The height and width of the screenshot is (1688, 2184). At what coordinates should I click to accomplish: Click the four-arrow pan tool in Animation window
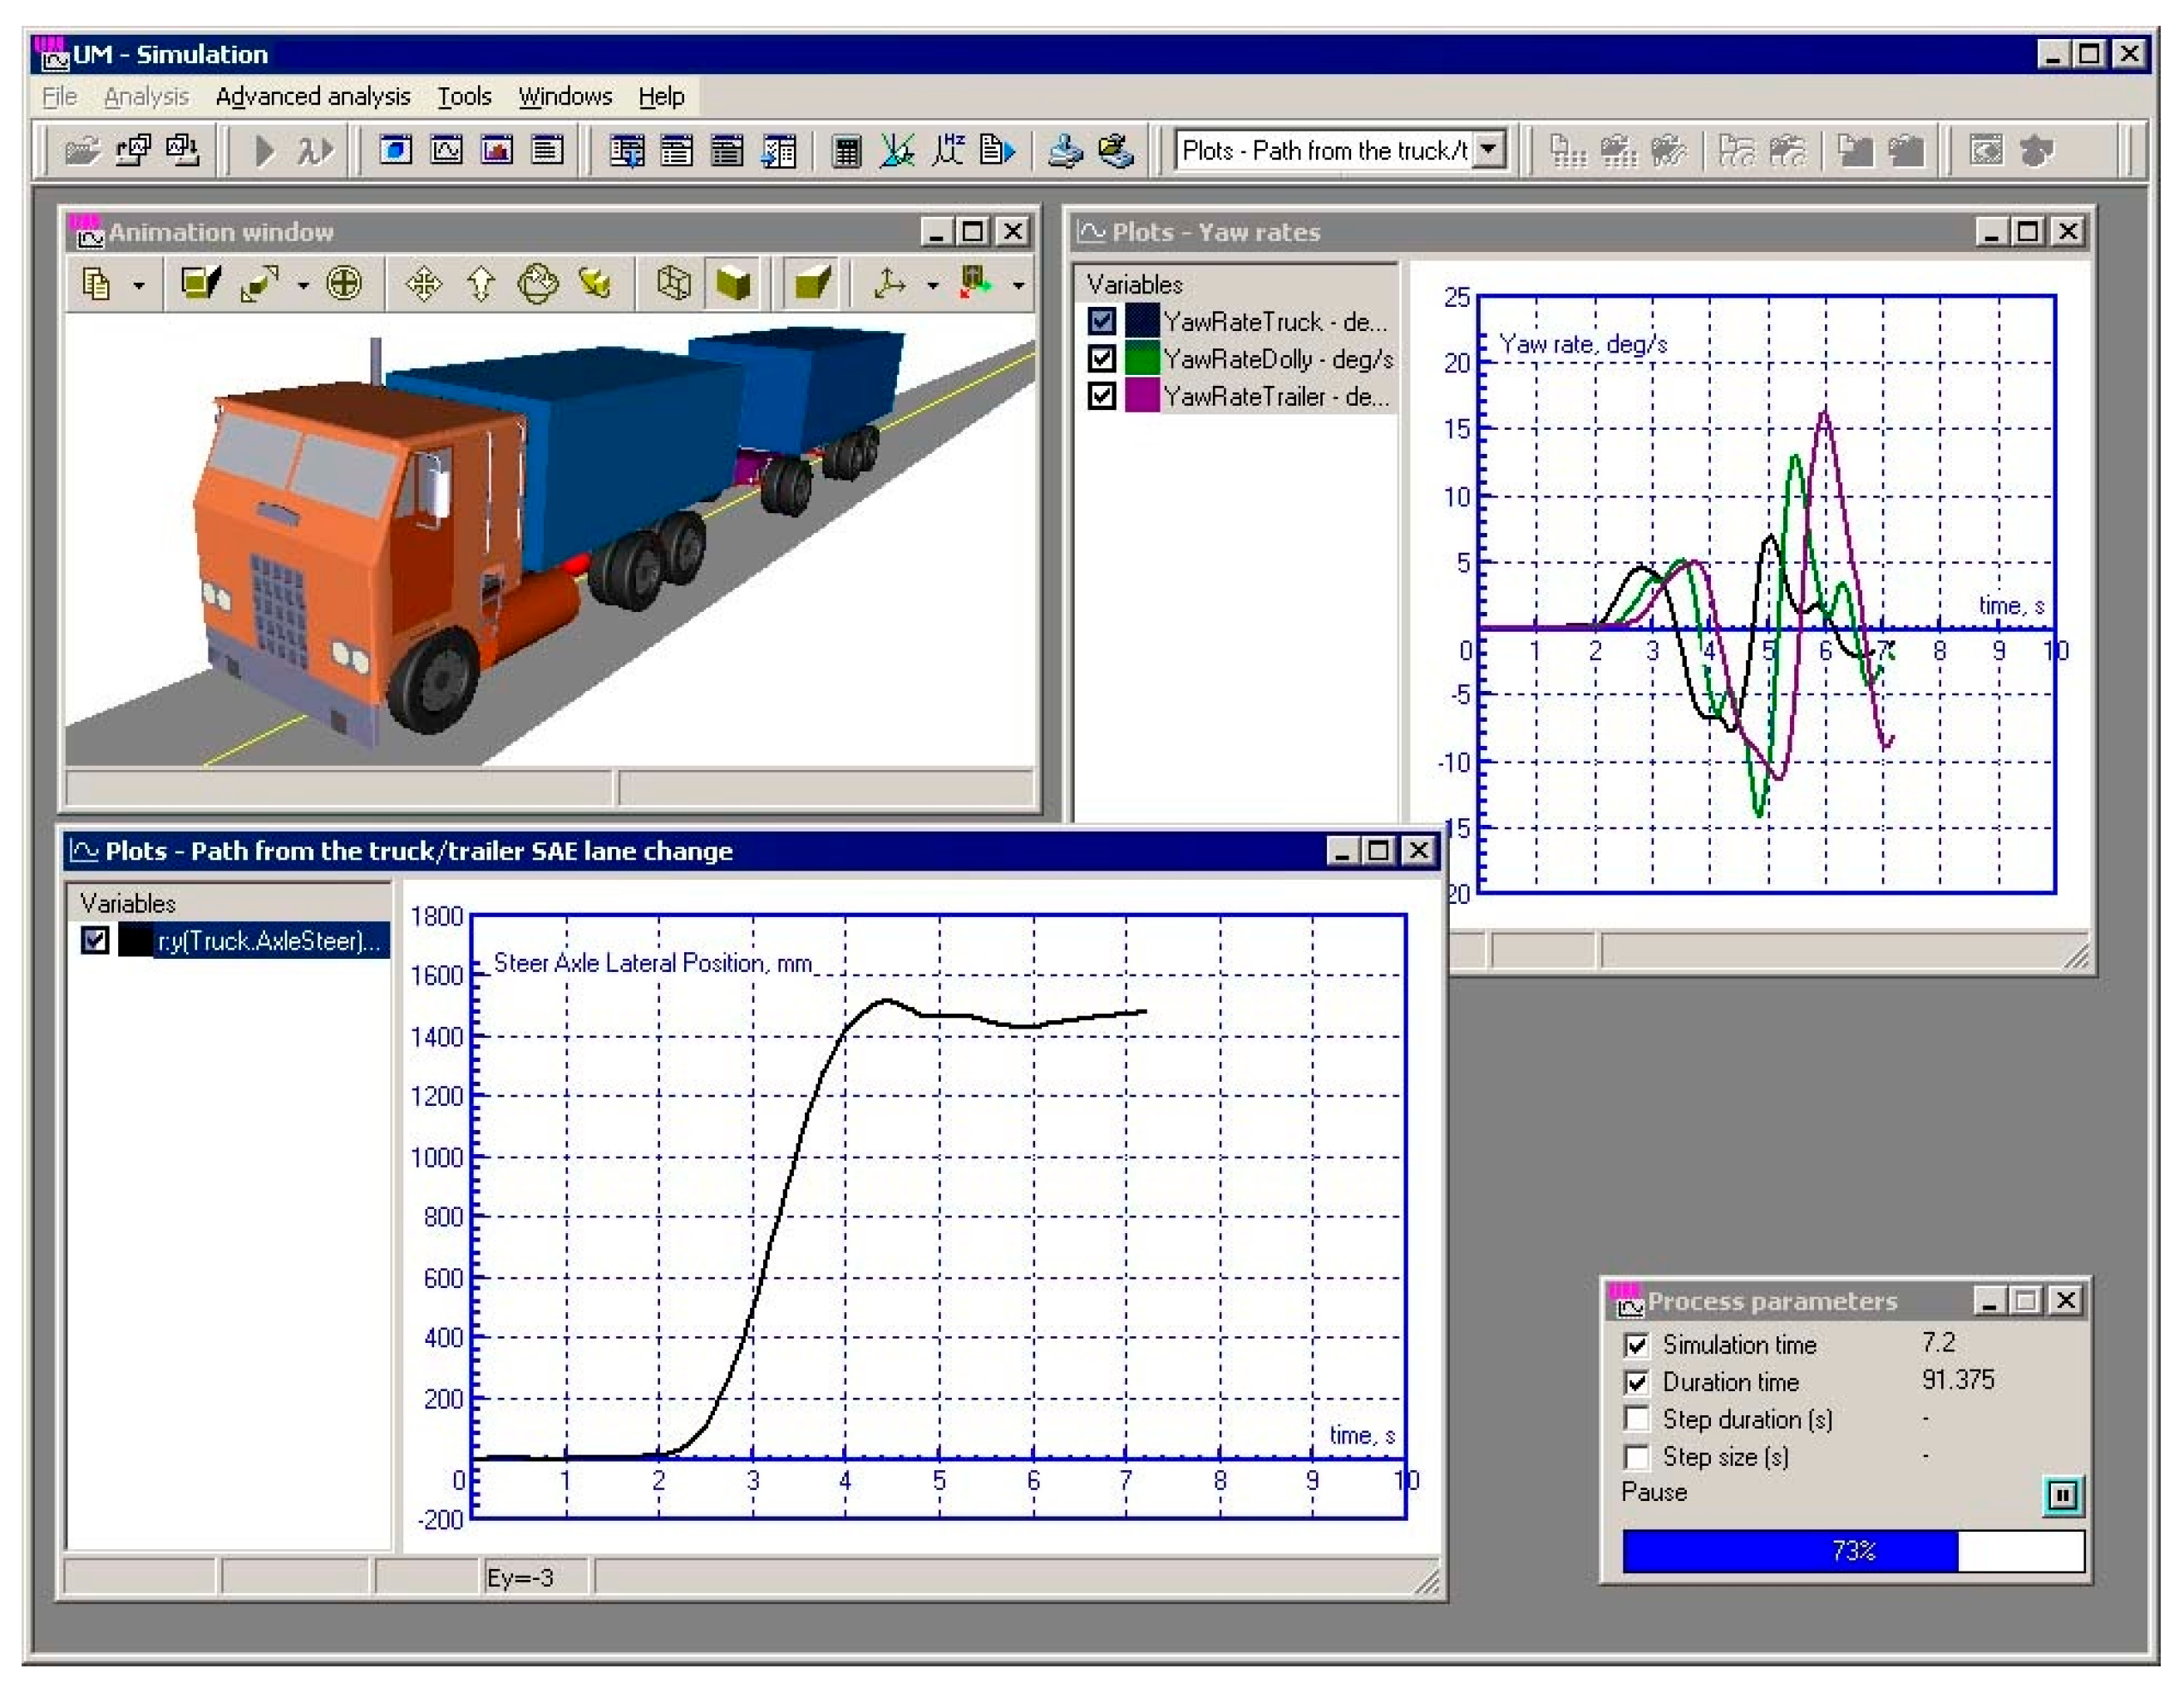[x=423, y=284]
